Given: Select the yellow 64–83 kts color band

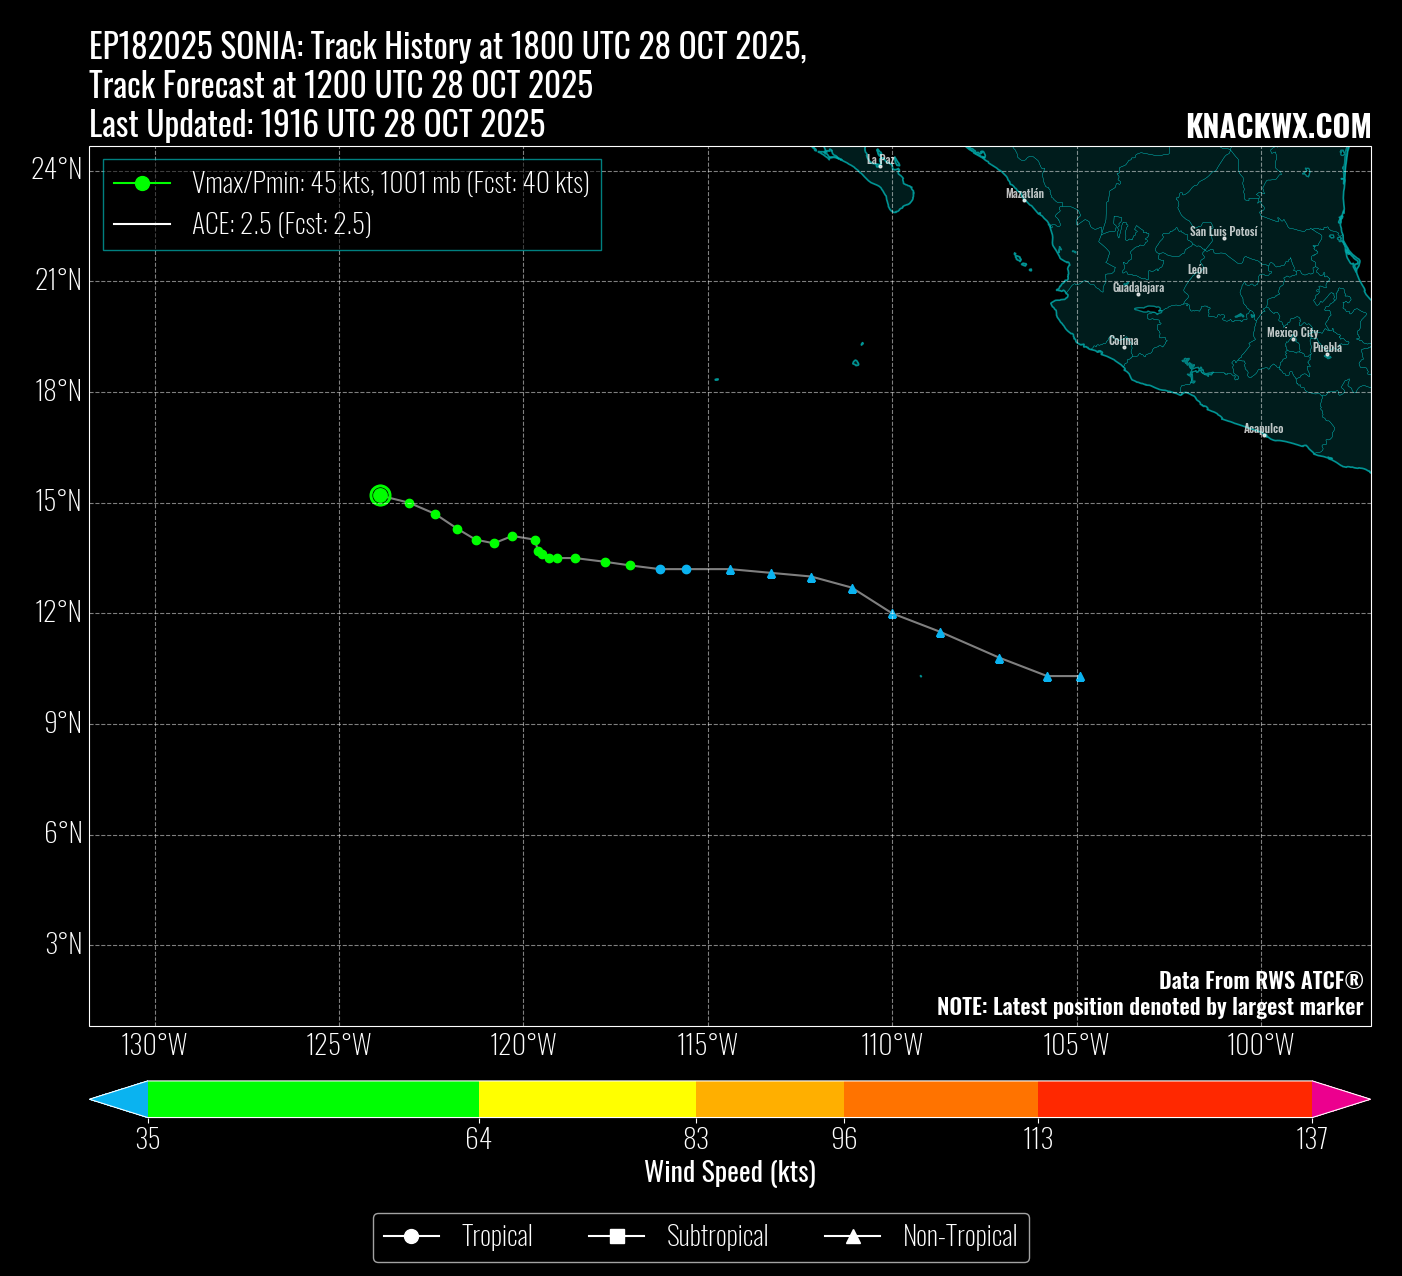Looking at the screenshot, I should point(587,1099).
